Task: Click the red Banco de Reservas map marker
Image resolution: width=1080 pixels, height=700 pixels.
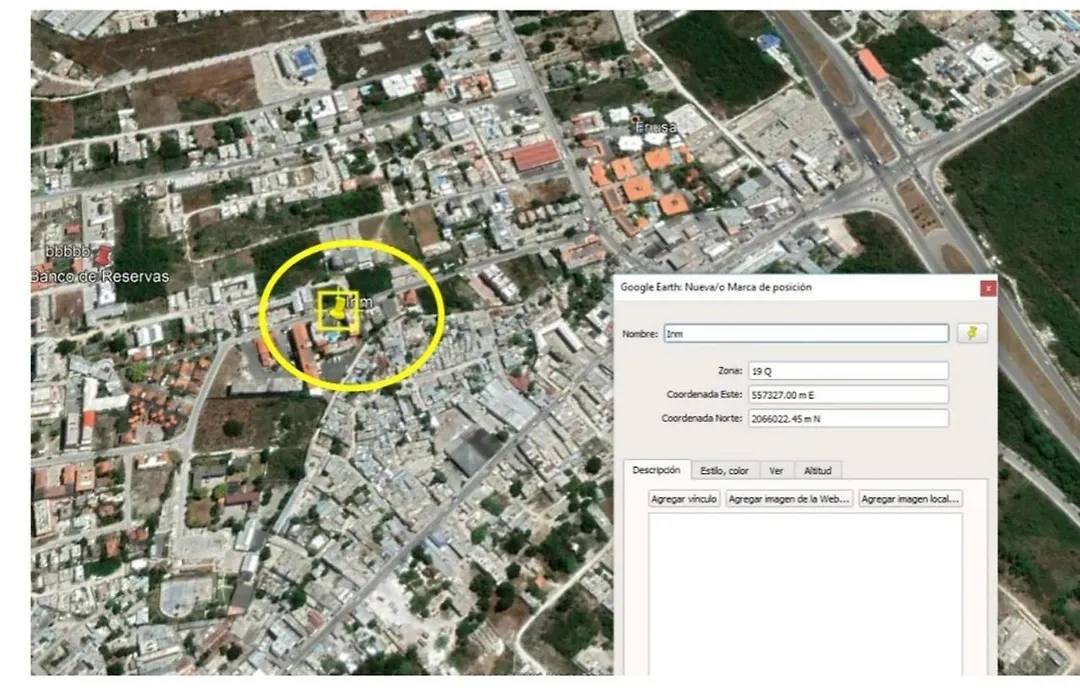Action: click(x=103, y=256)
